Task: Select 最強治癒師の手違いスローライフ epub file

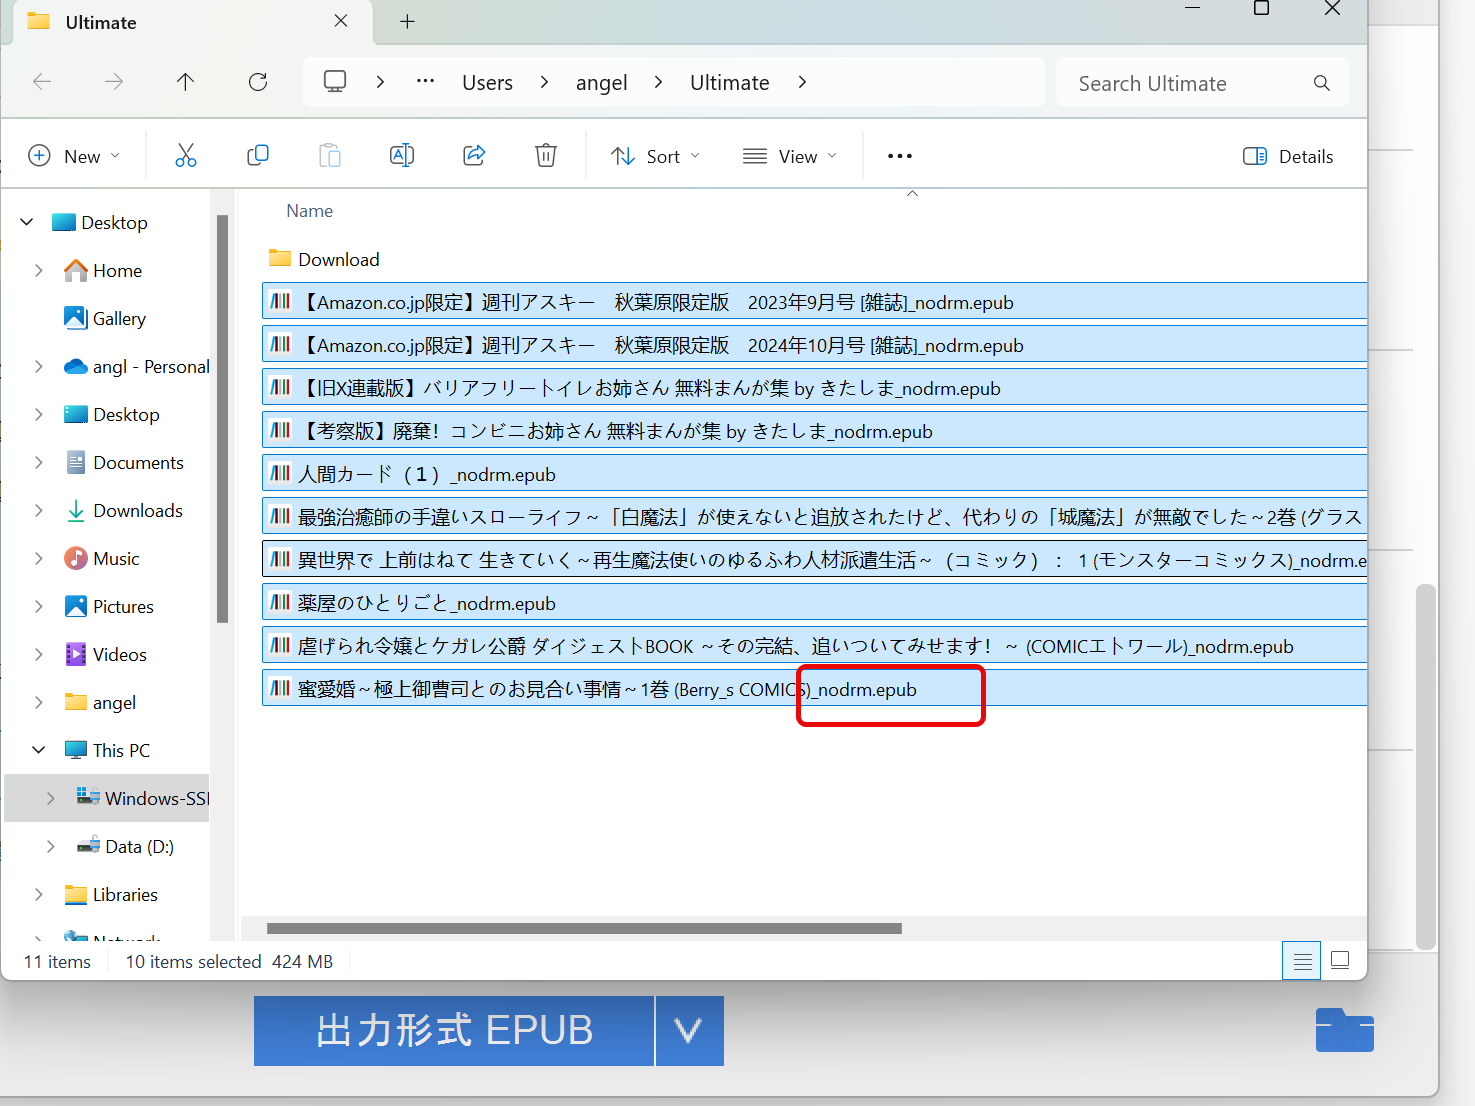Action: pos(814,517)
